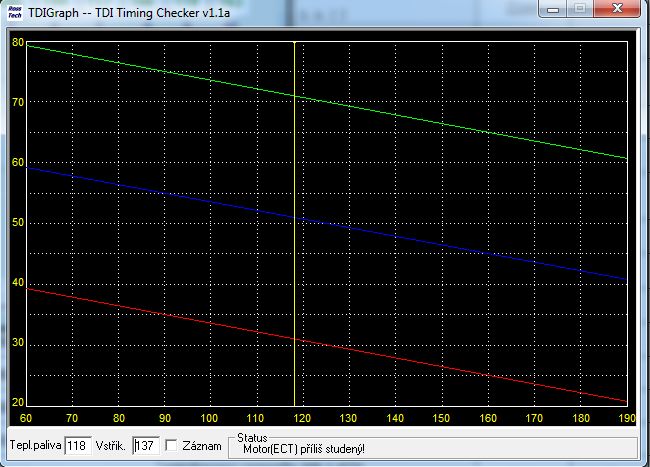Click the 20 label on vertical axis
Viewport: 650px width, 467px height.
click(17, 403)
